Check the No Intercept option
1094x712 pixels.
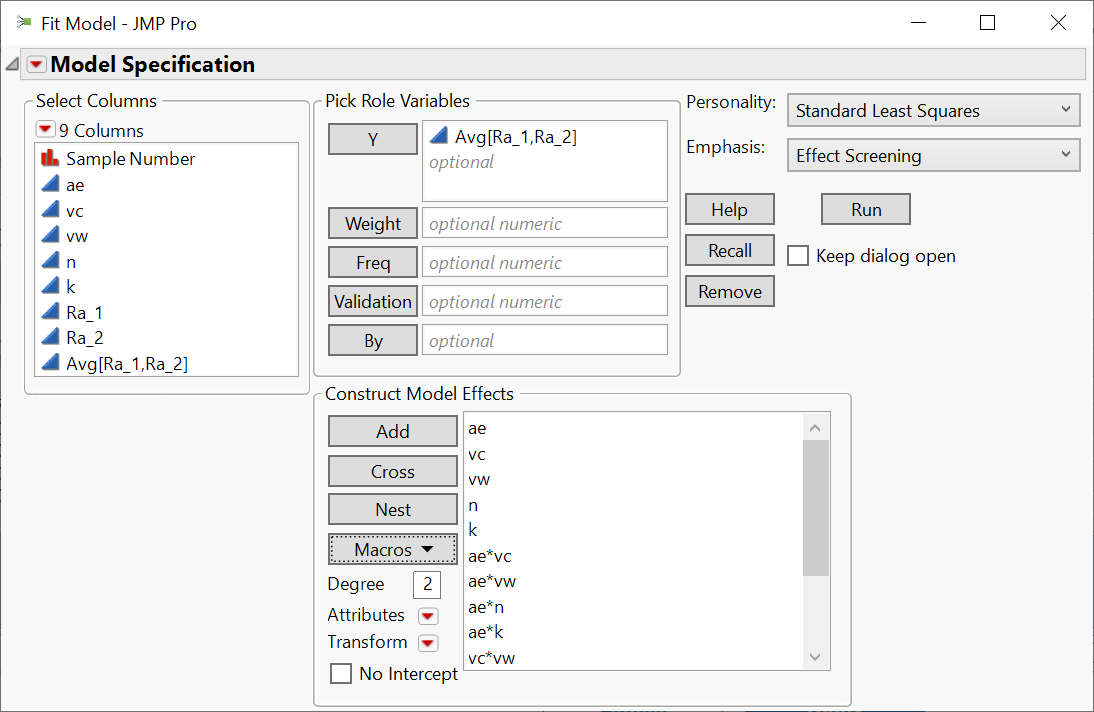coord(341,674)
